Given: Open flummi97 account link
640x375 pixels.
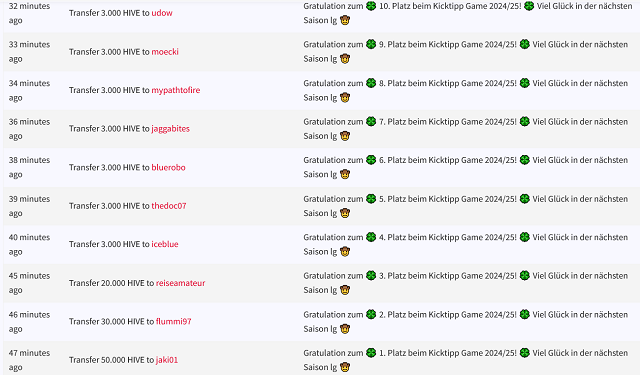Looking at the screenshot, I should click(x=173, y=321).
